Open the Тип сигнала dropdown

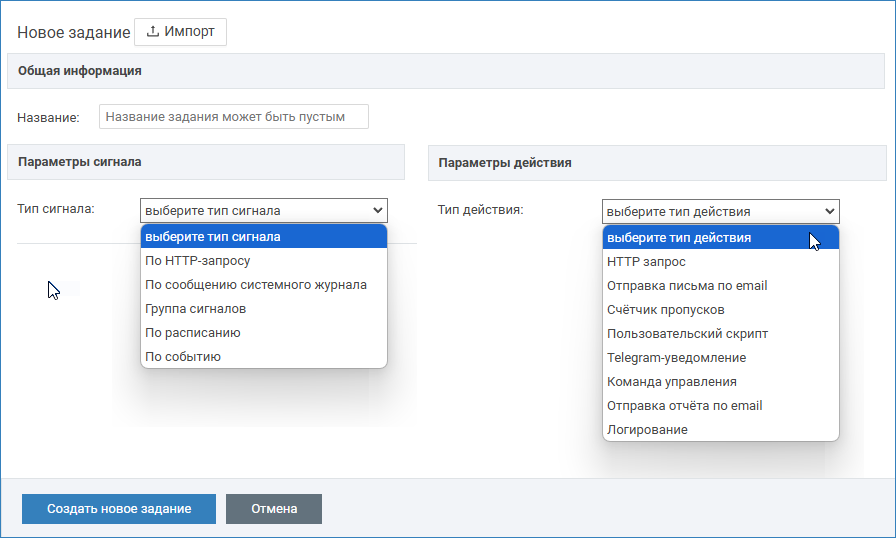(263, 211)
